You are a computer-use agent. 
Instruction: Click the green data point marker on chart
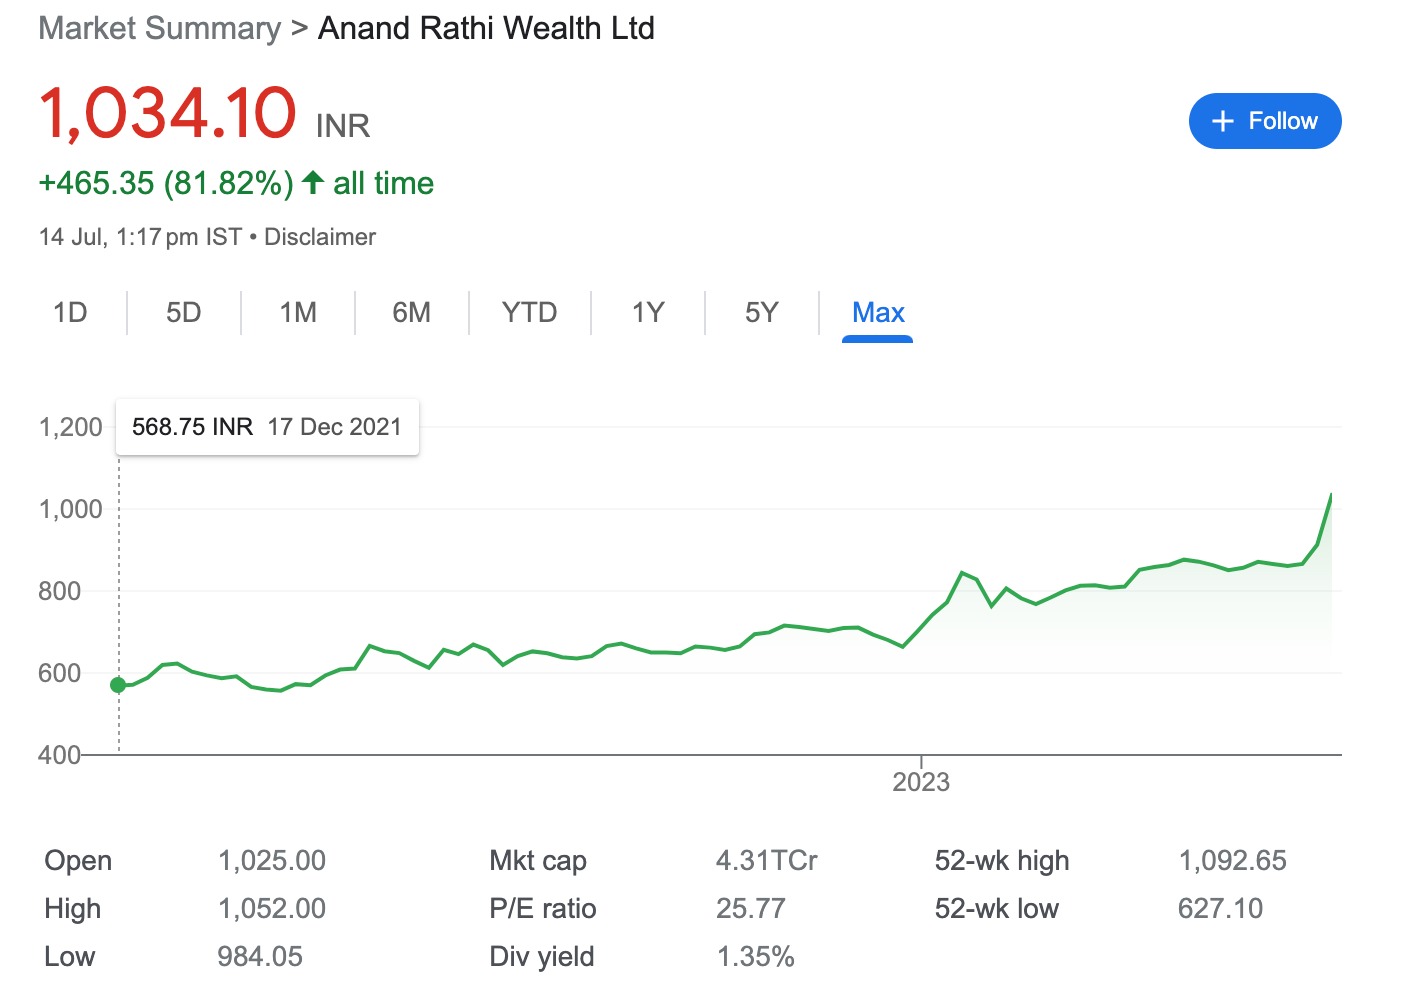point(118,685)
